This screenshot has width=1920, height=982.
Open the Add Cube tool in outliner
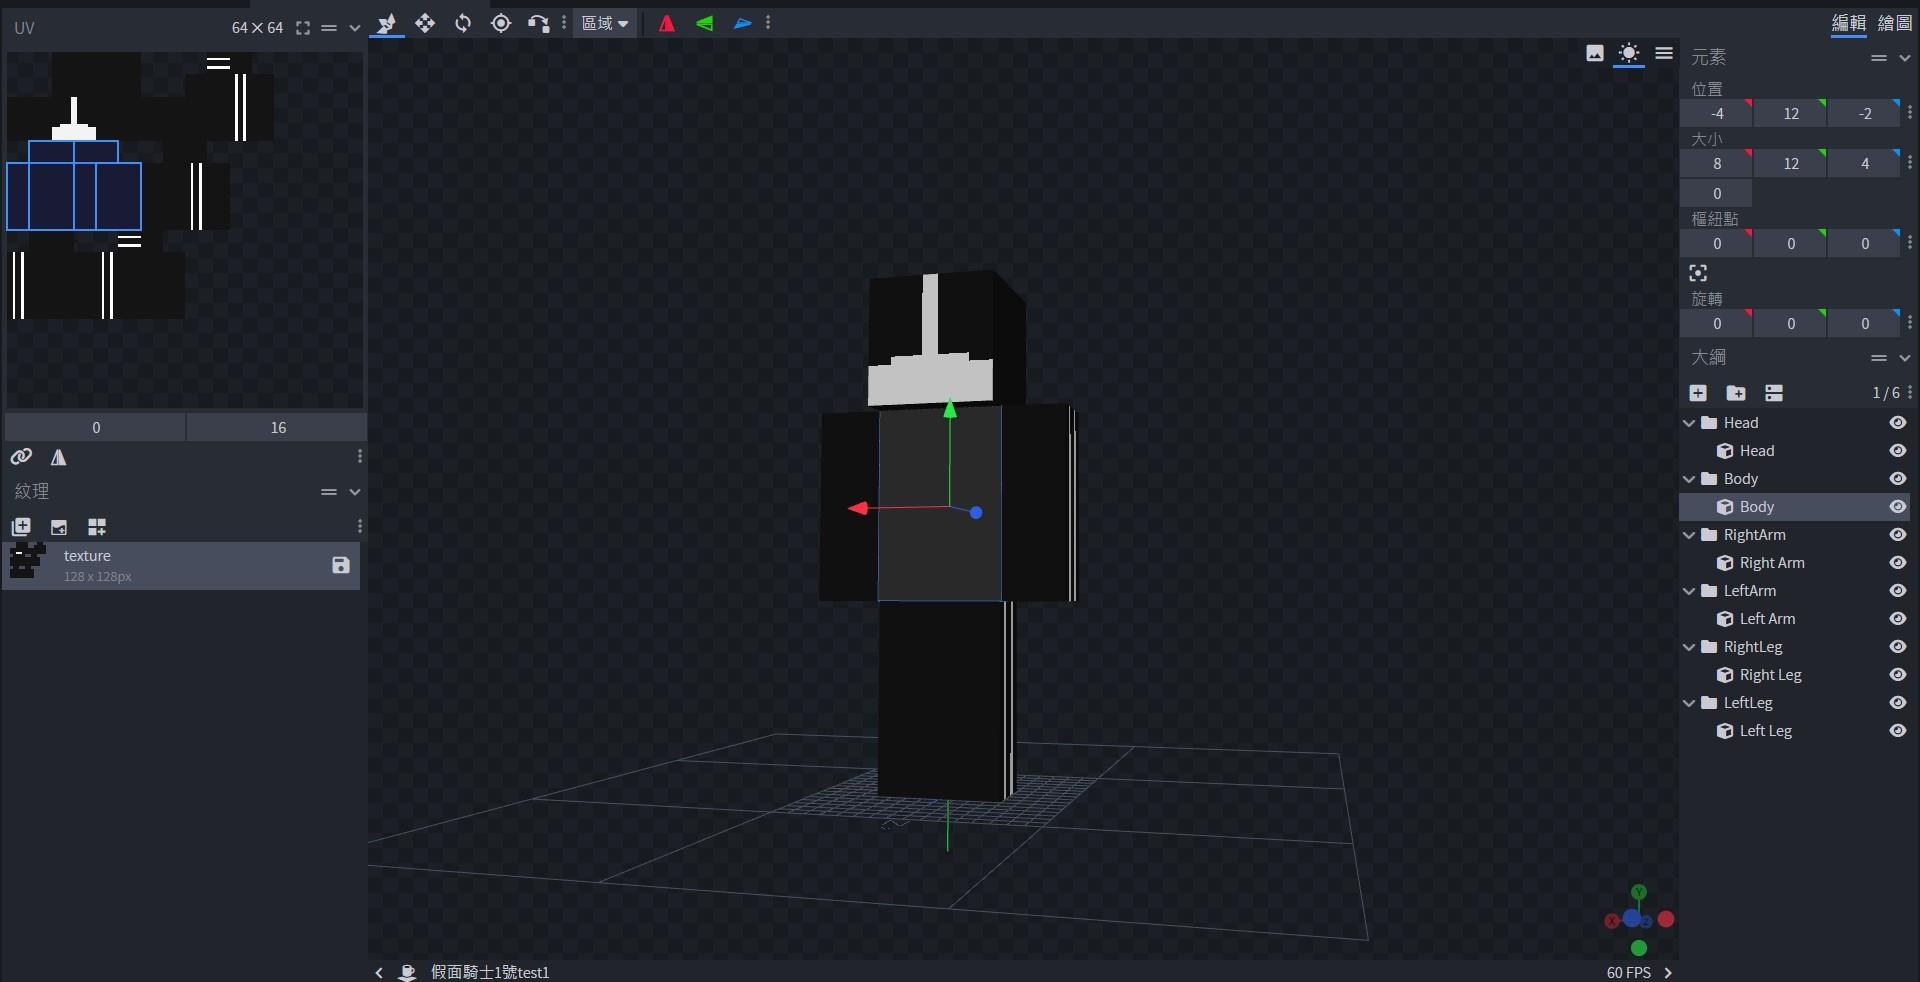(1697, 394)
